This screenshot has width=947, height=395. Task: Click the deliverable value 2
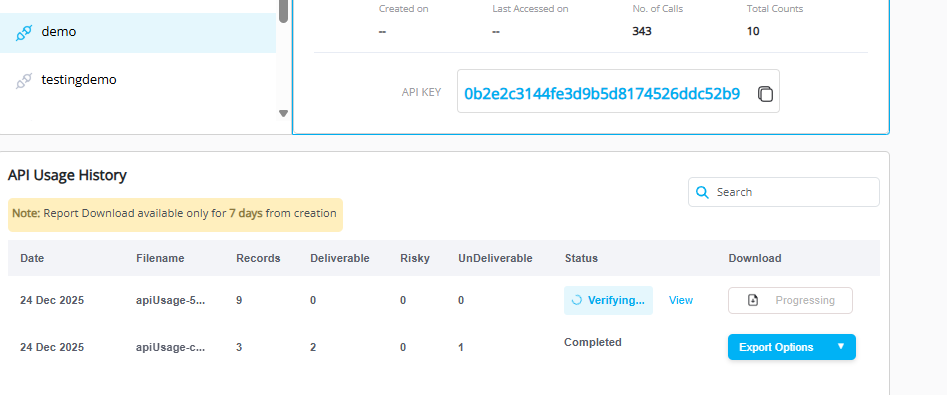coord(313,347)
